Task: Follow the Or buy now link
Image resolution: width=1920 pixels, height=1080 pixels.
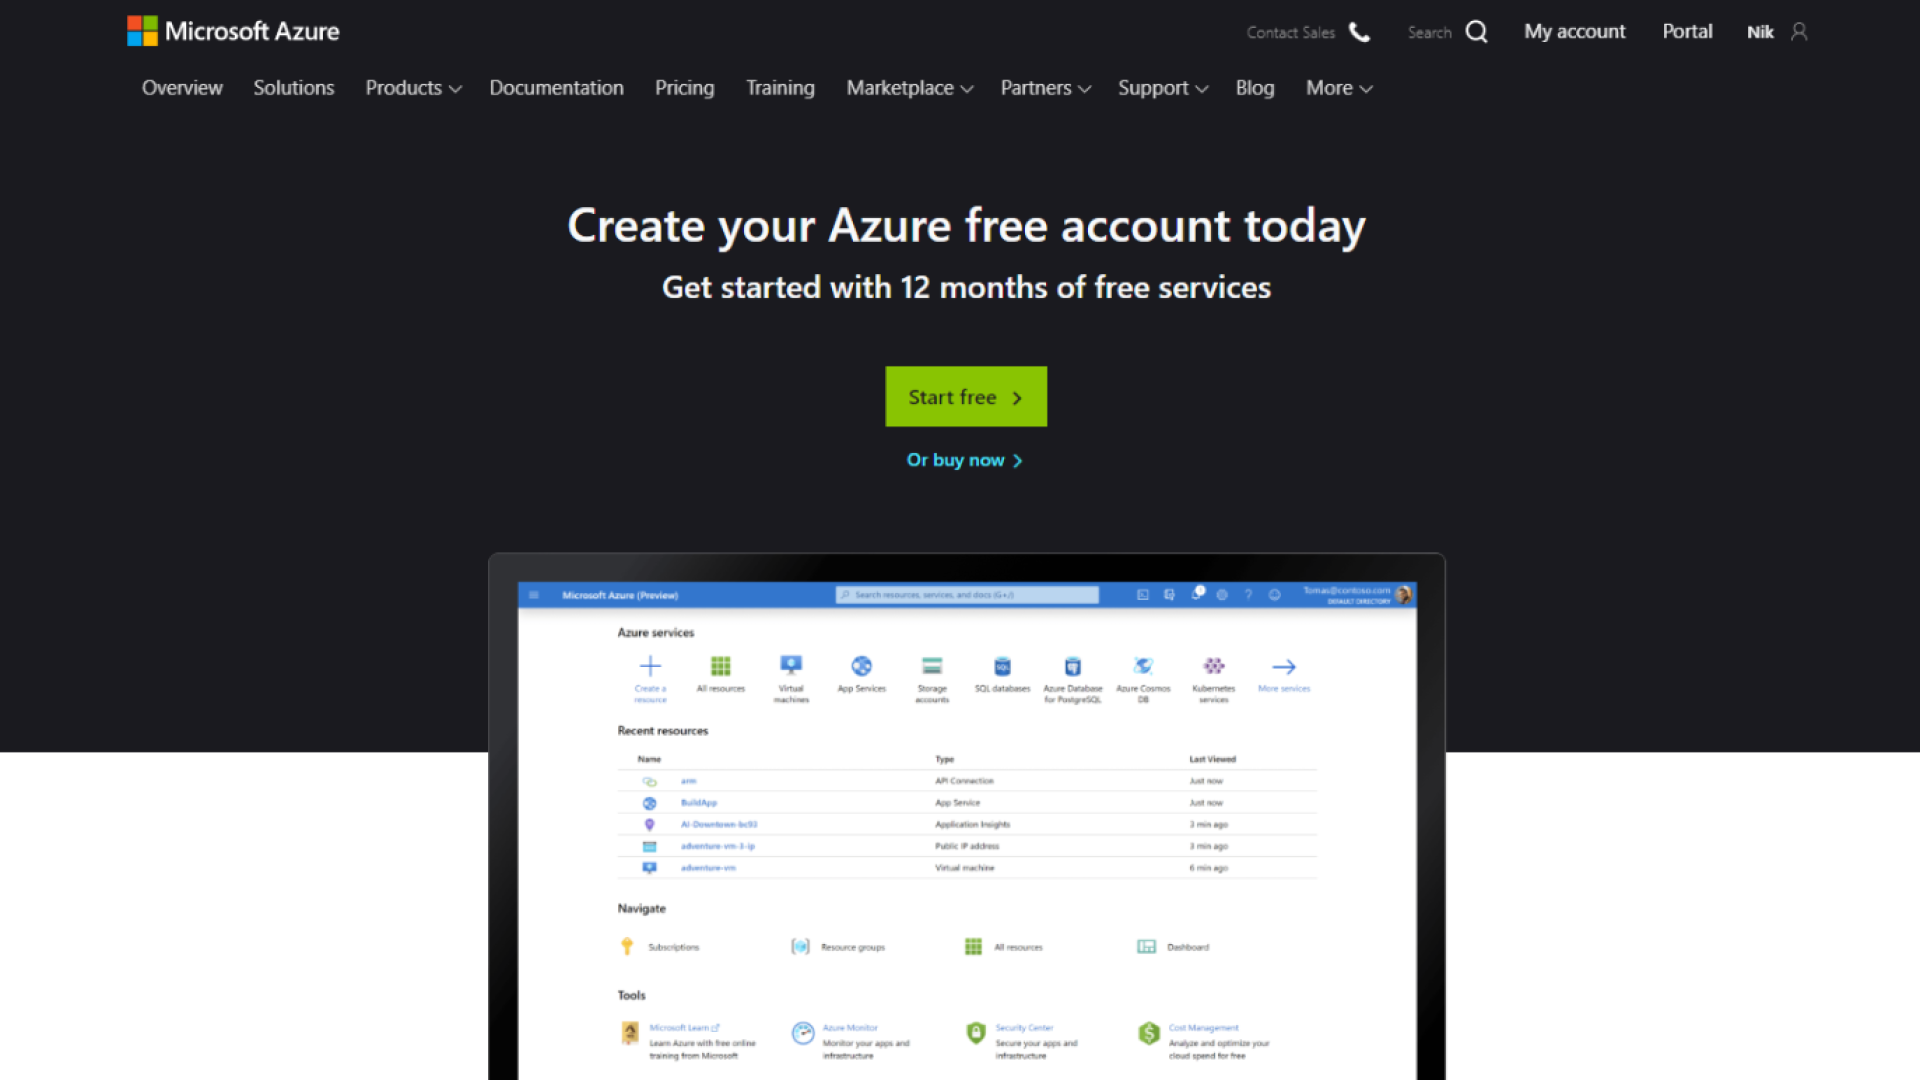Action: pos(964,460)
